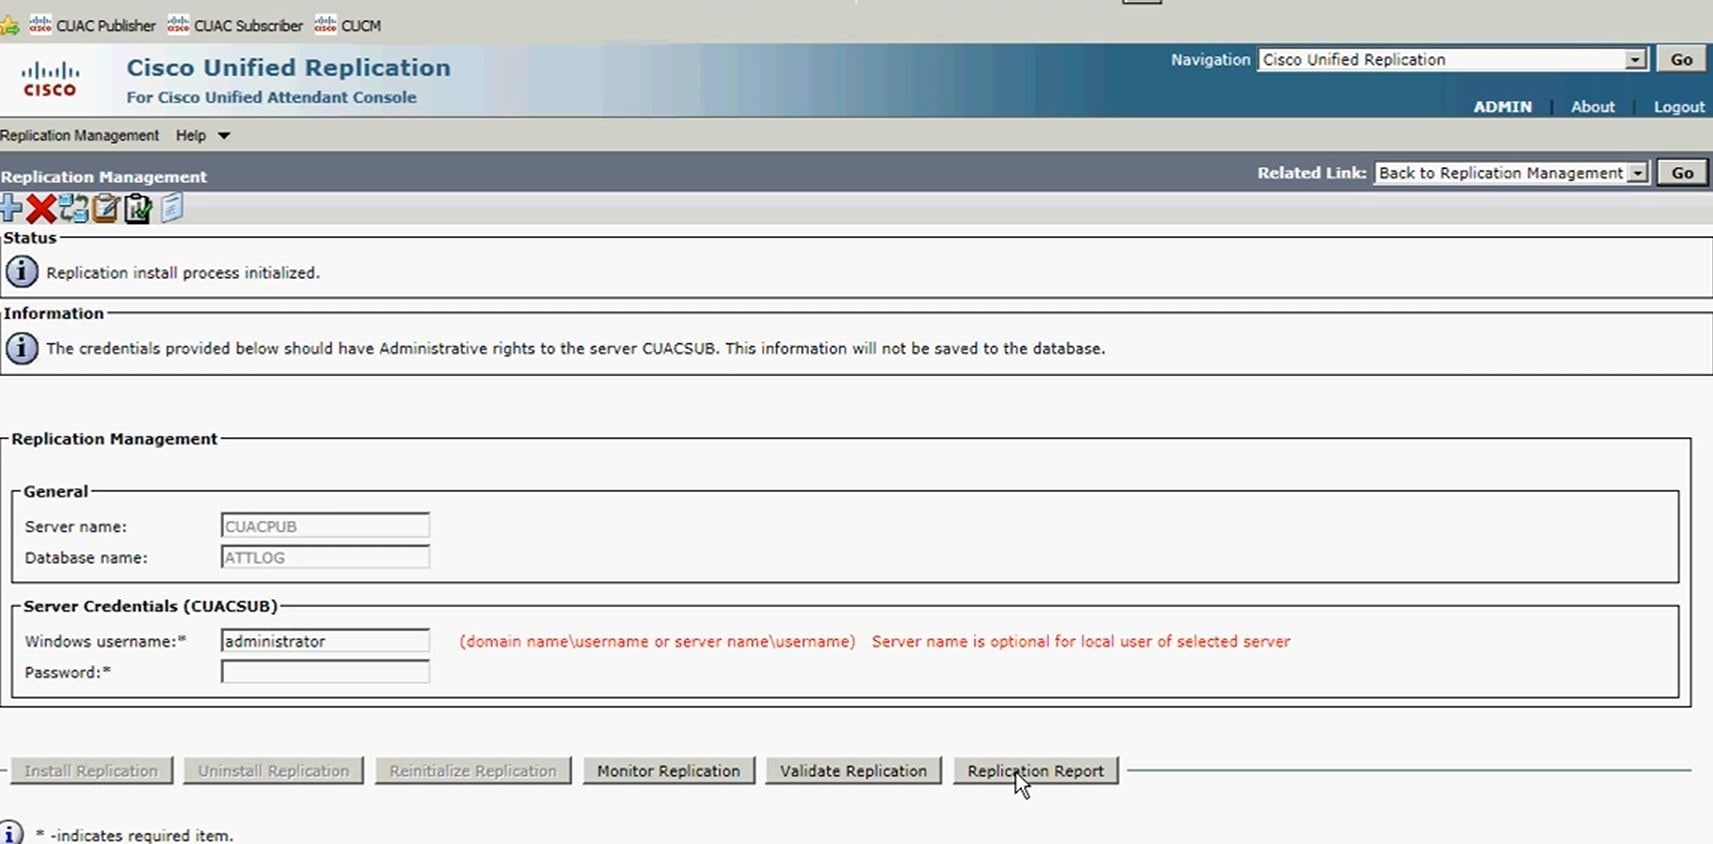Click the '* -indicates required item.' footer text

[x=134, y=835]
